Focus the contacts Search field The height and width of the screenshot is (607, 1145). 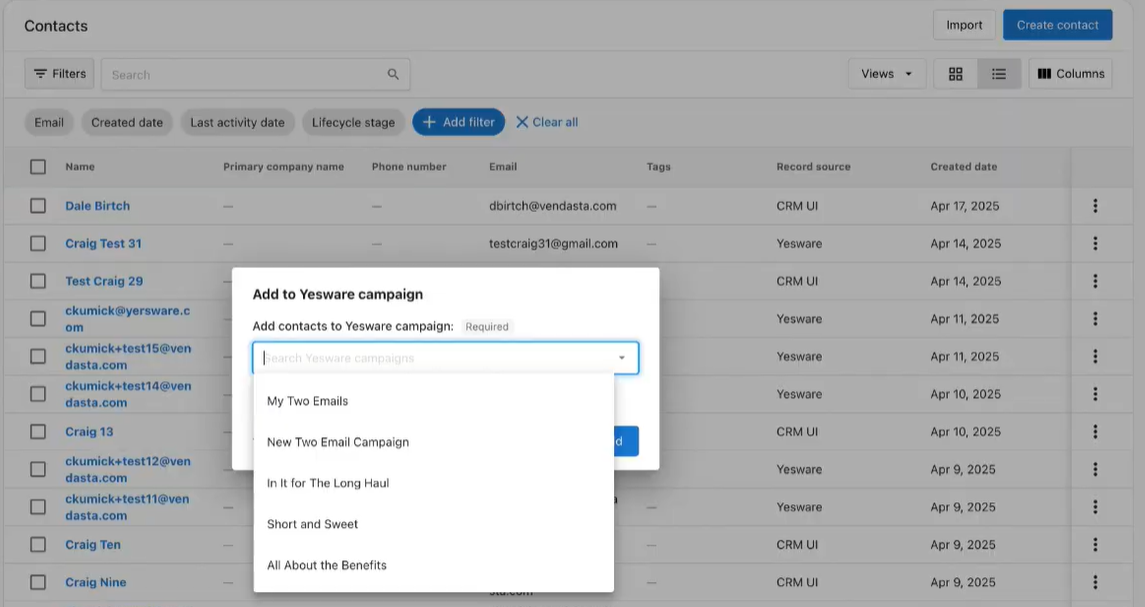(x=256, y=75)
